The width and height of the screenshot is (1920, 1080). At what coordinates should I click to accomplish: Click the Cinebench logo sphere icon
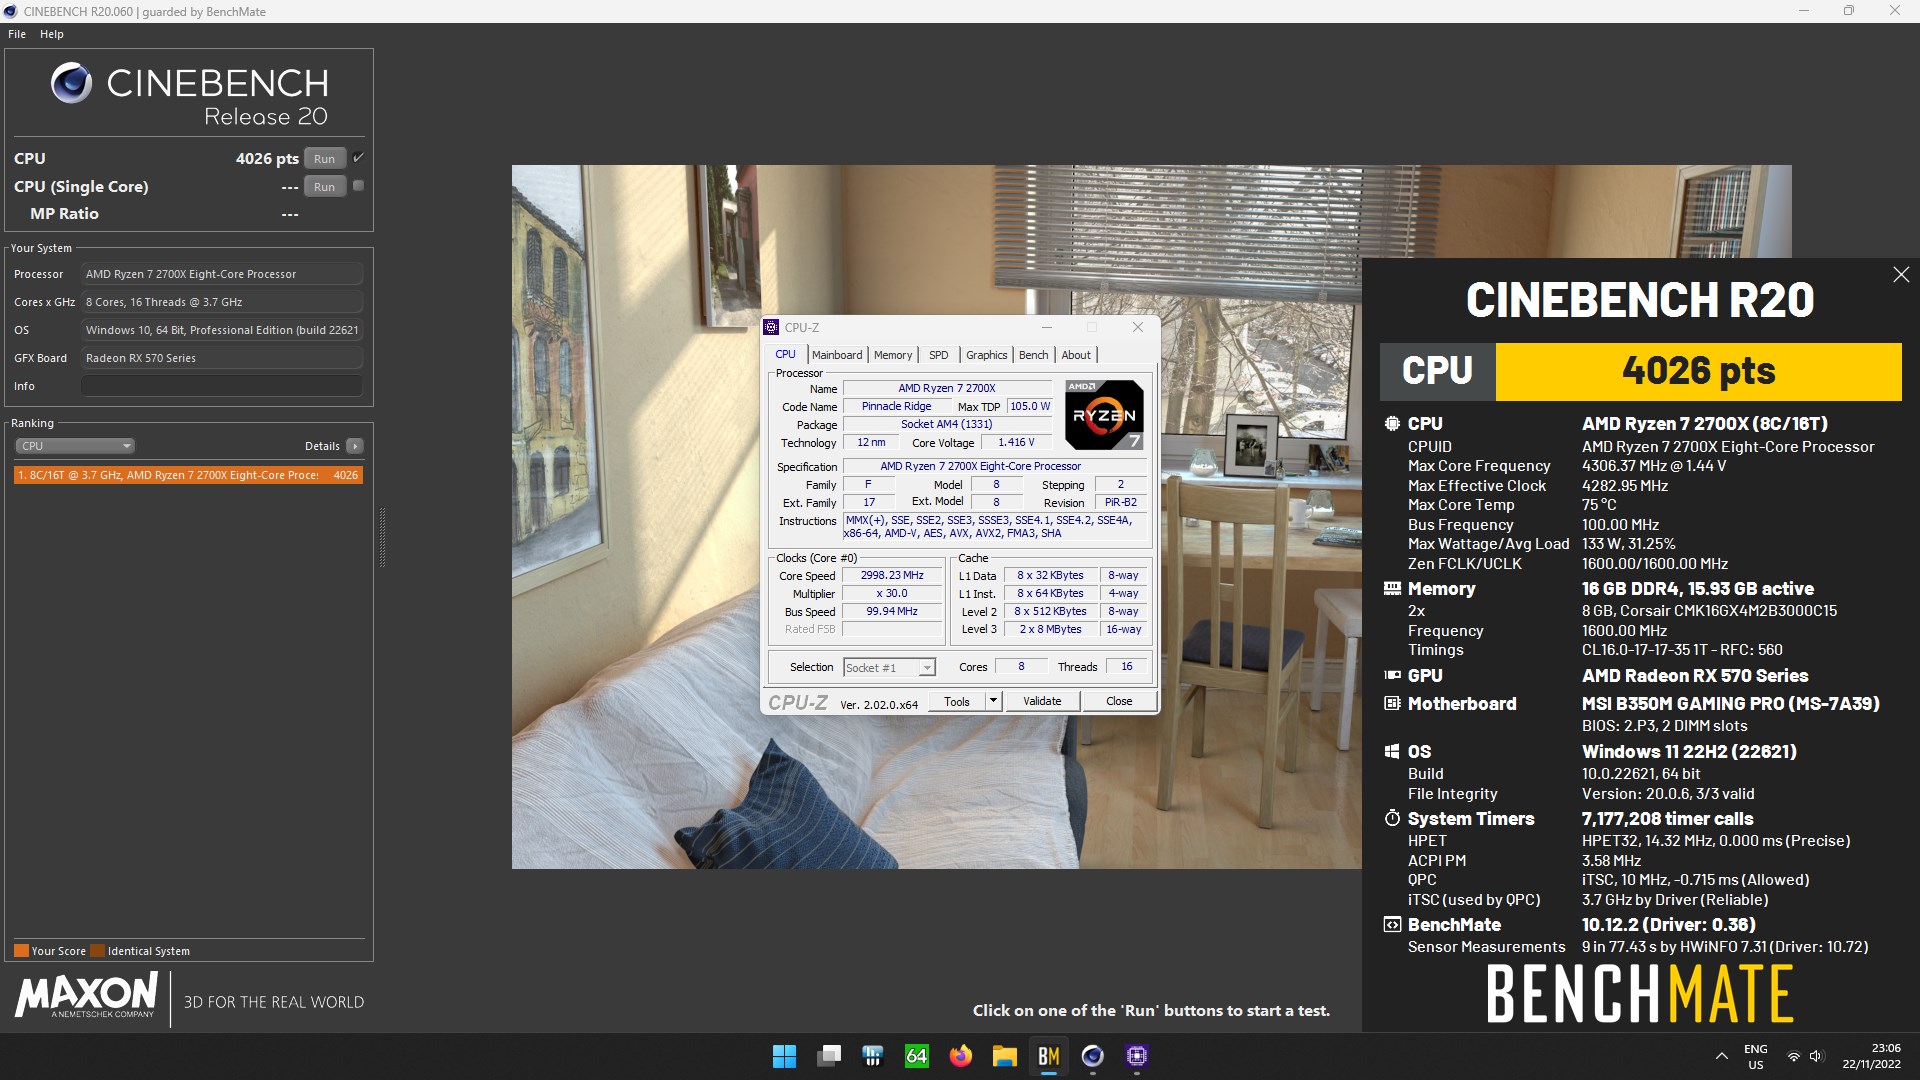point(71,83)
